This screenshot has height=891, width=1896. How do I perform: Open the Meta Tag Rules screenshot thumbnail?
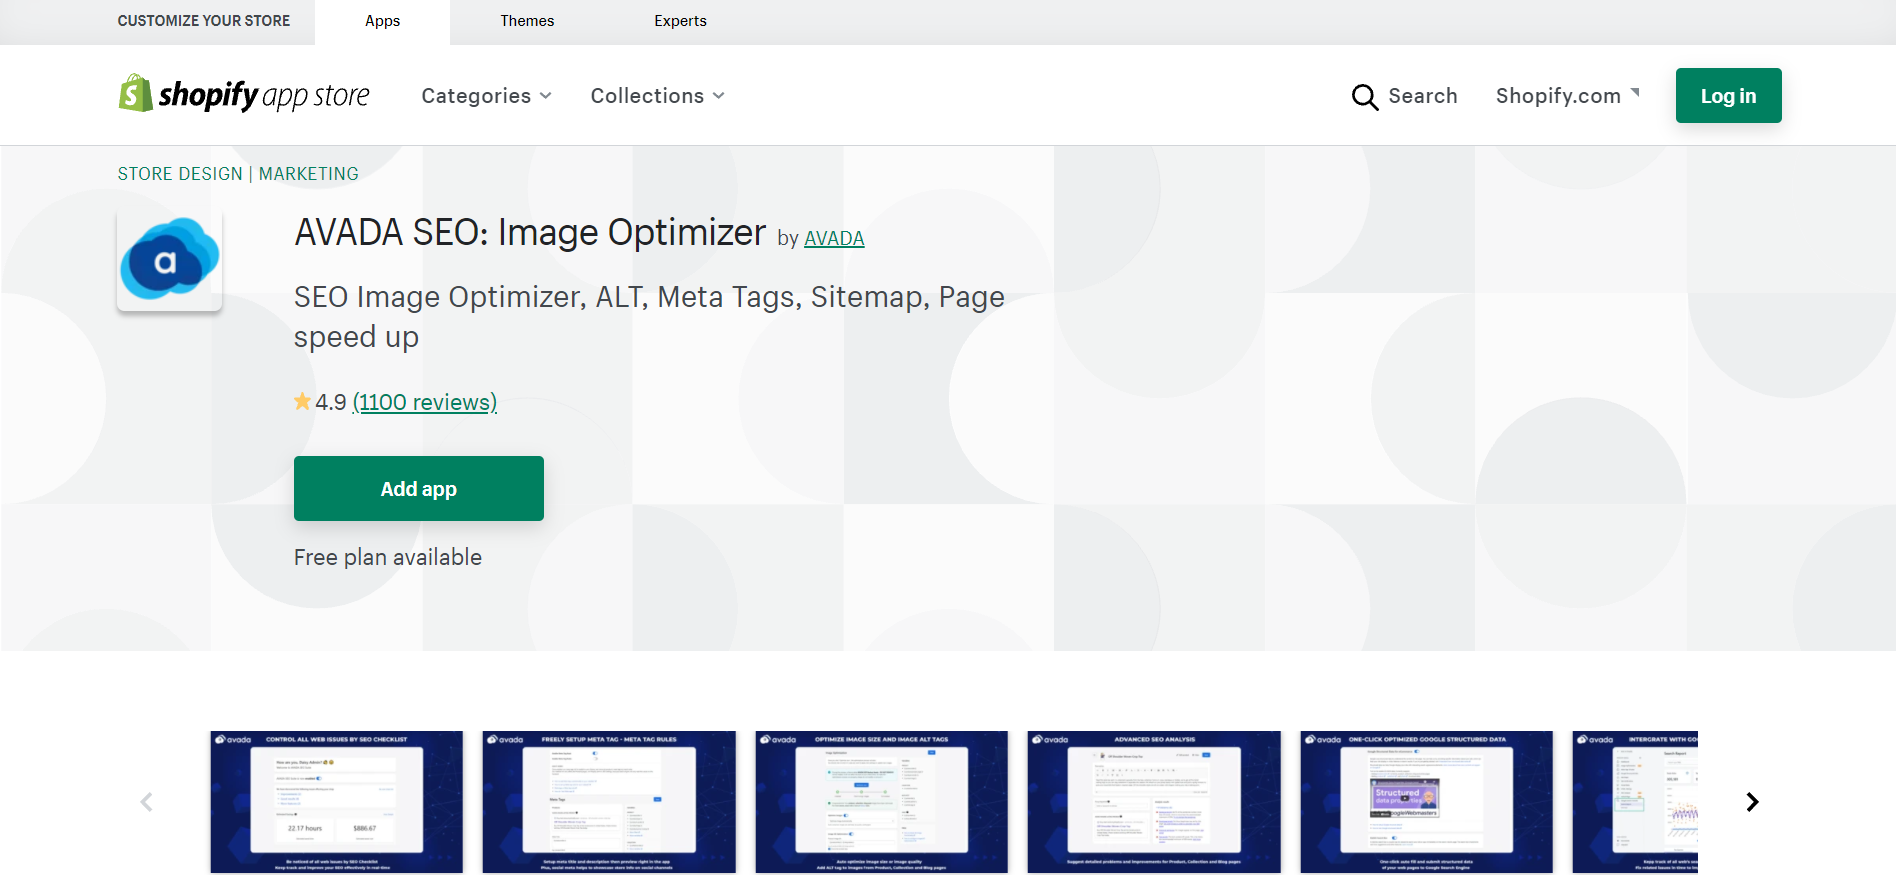(x=609, y=802)
